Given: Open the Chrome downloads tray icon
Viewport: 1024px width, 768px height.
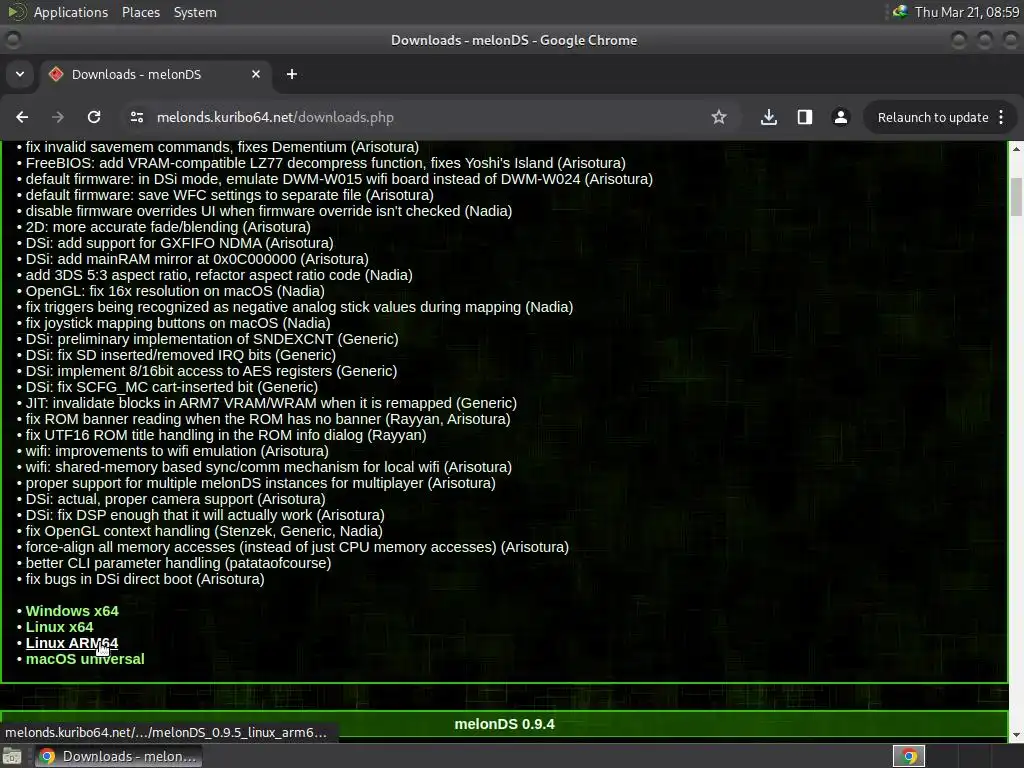Looking at the screenshot, I should click(x=769, y=117).
